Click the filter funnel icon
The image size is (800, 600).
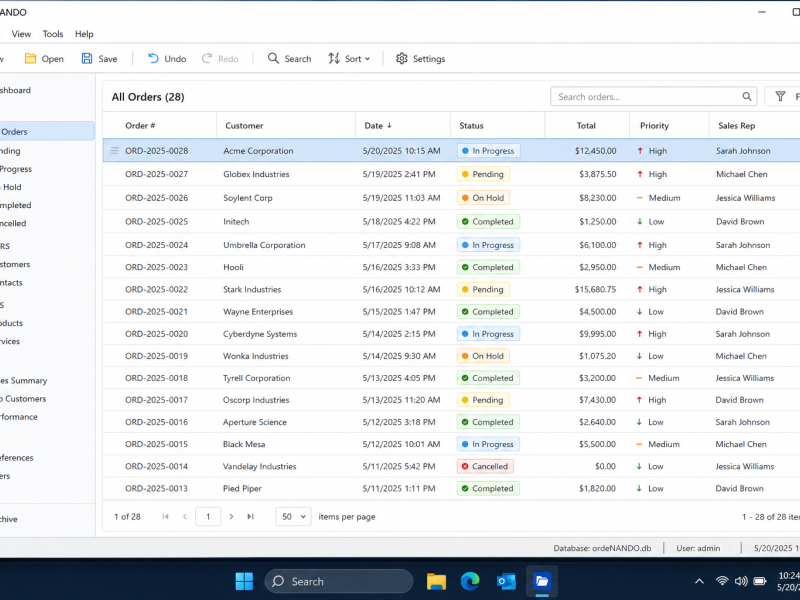point(780,96)
